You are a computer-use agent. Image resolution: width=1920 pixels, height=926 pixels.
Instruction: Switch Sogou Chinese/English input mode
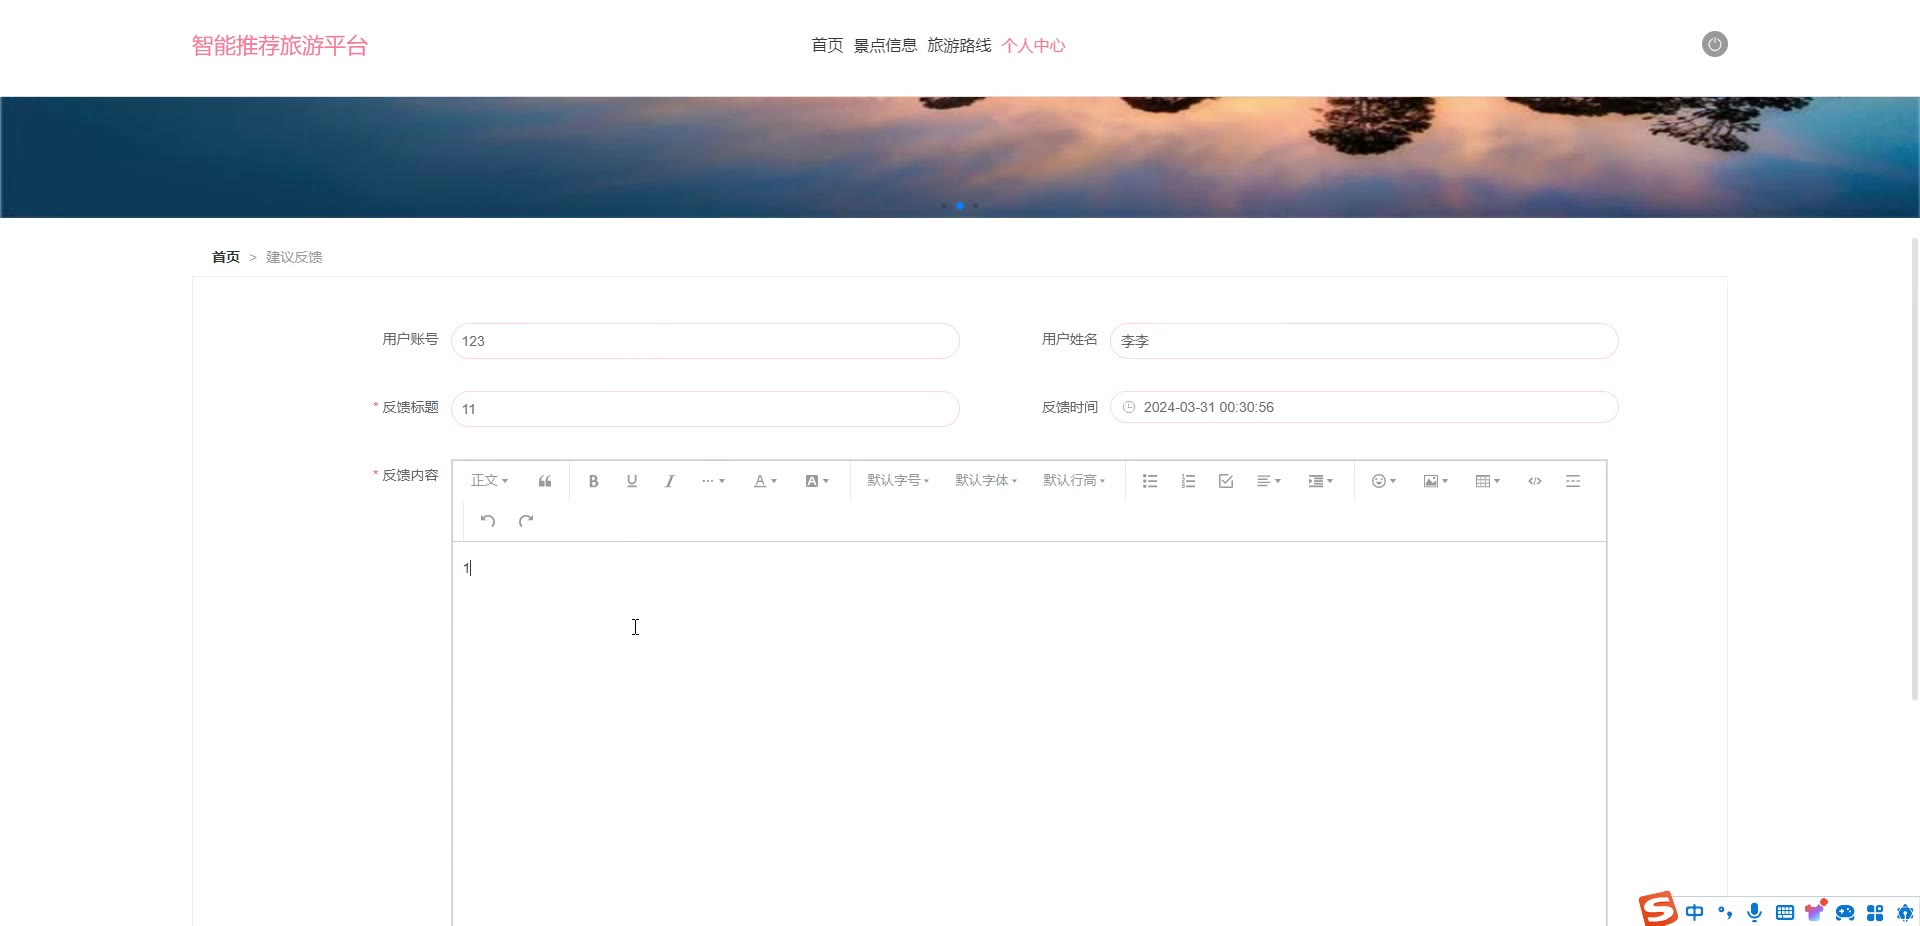tap(1694, 912)
